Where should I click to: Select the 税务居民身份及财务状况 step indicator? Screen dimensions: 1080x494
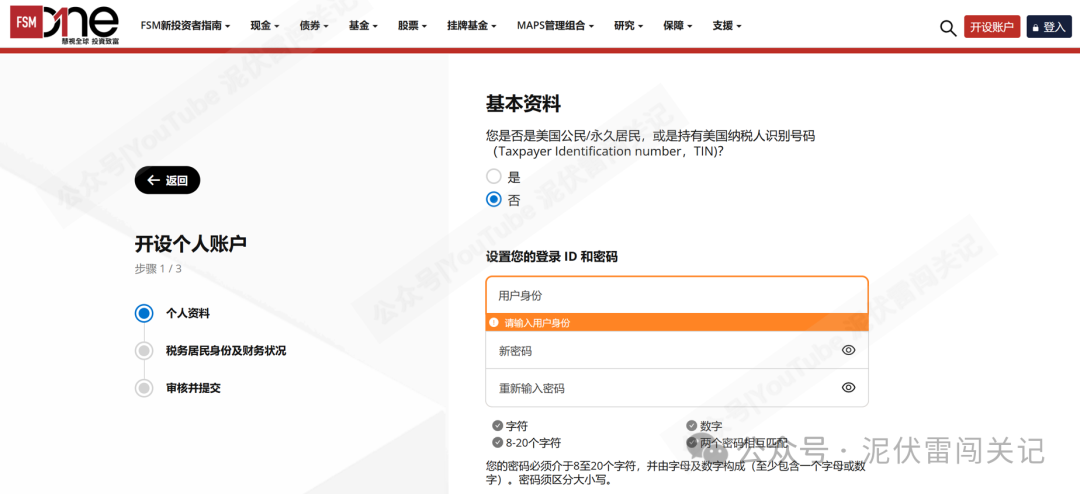[143, 351]
